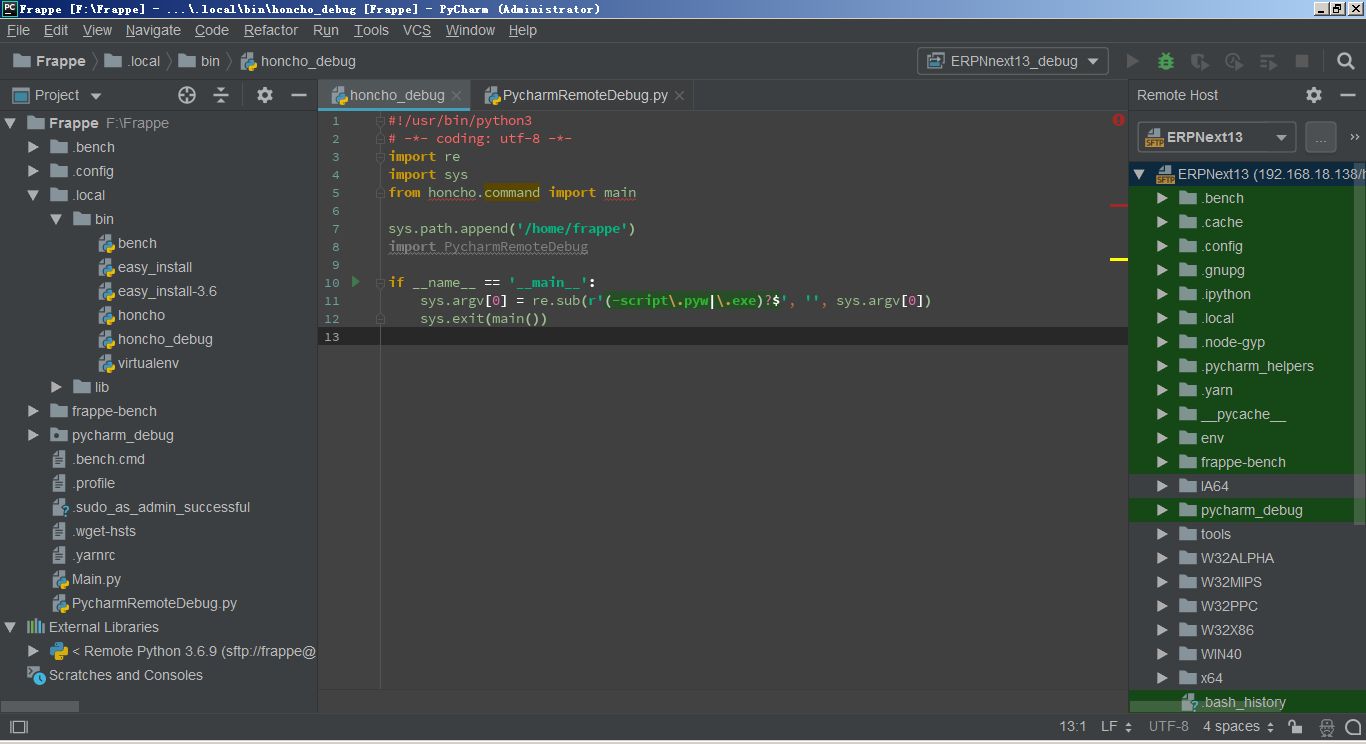Close the PycharmRemoteDebug.py tab
1366x744 pixels.
click(679, 96)
